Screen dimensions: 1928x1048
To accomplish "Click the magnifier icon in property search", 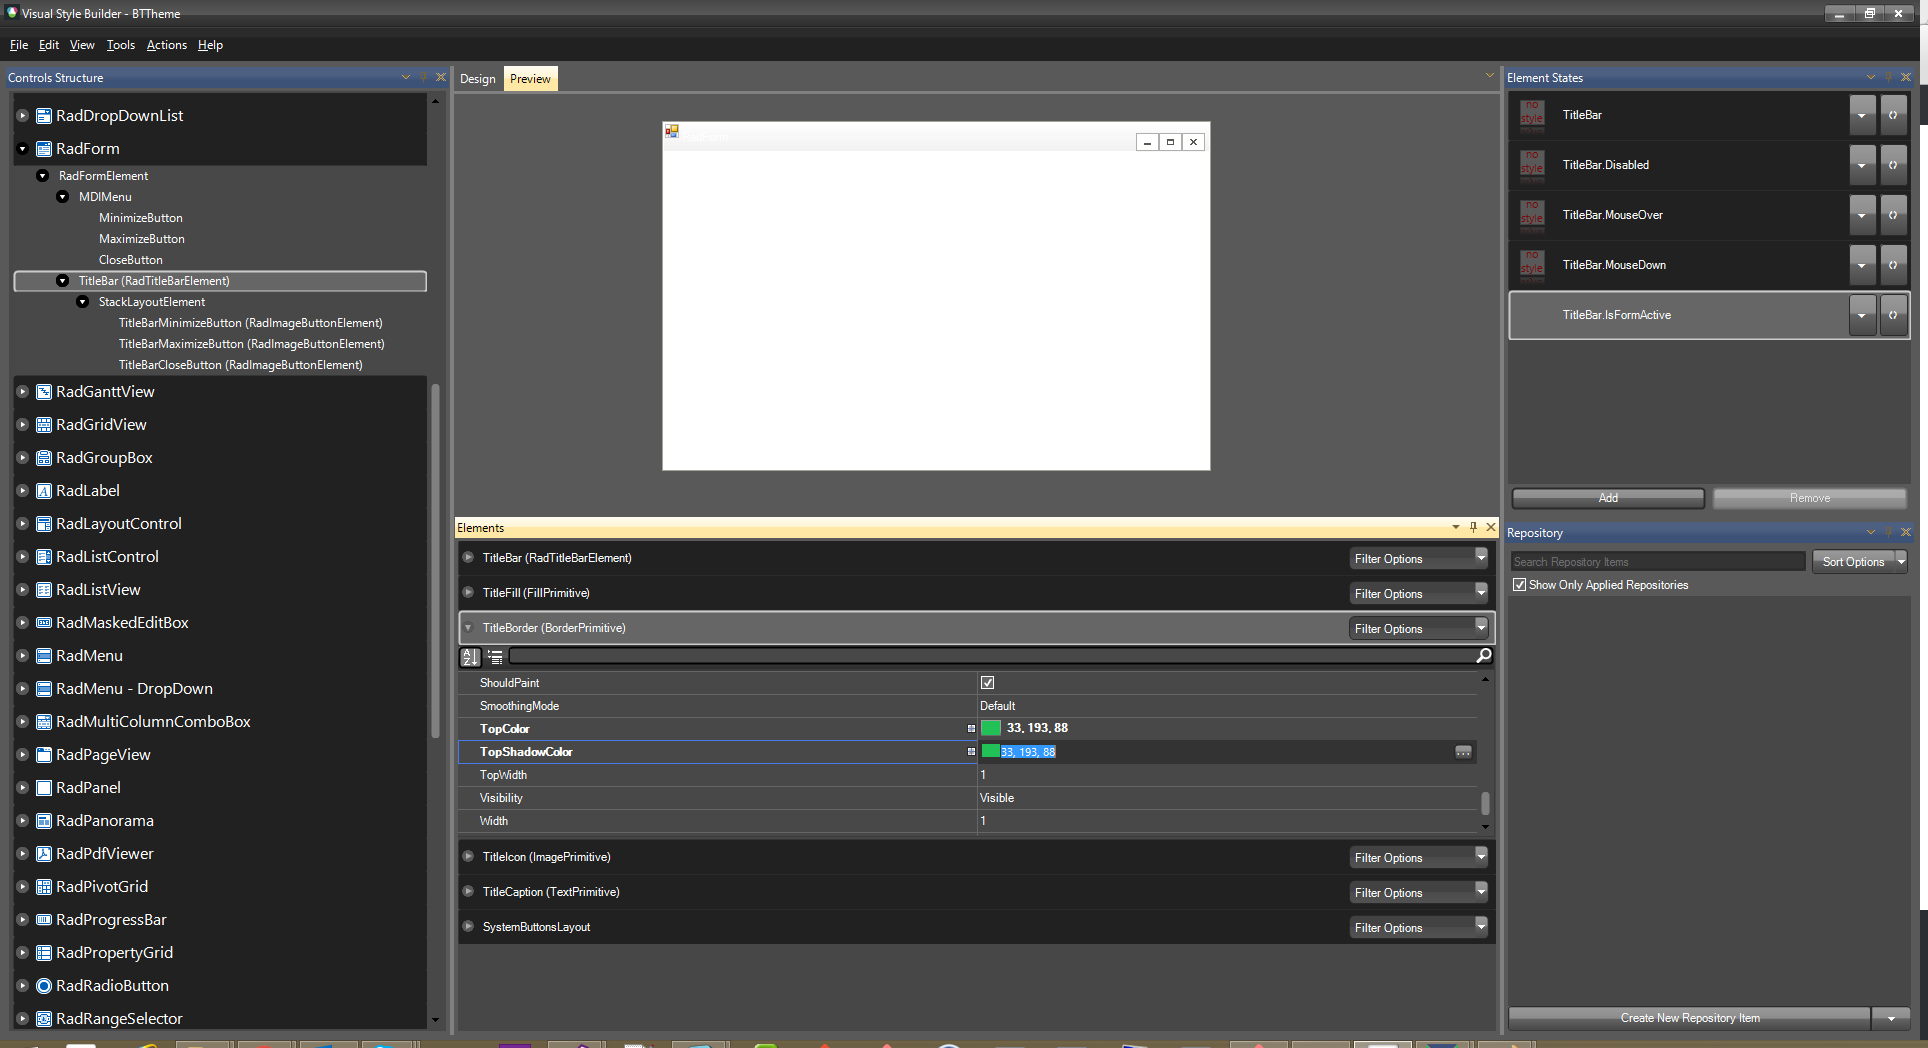I will (x=1484, y=656).
